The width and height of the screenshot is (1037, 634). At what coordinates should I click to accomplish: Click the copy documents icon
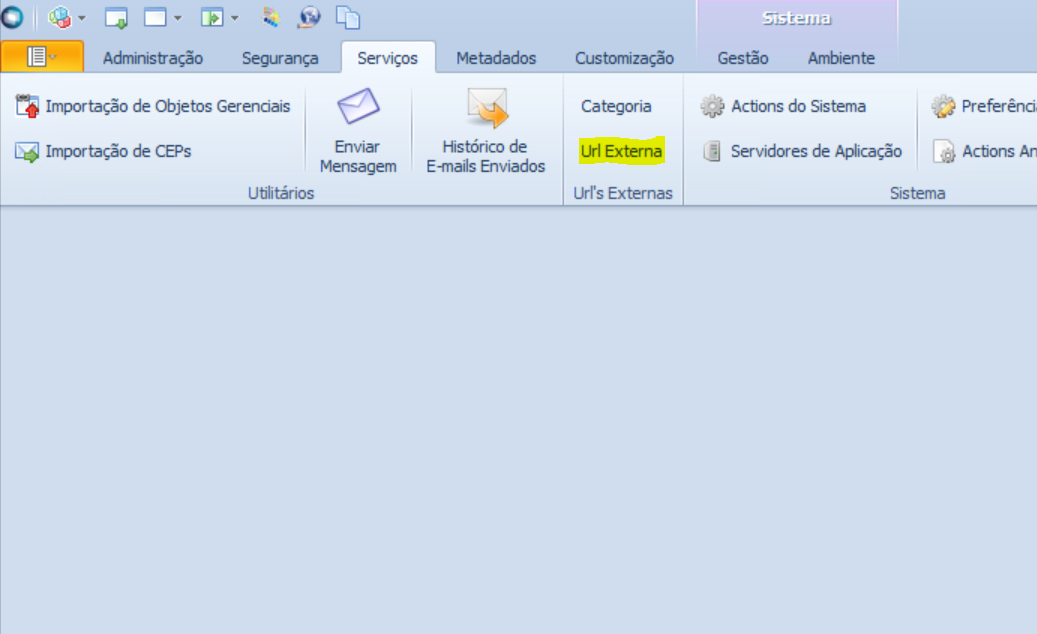click(348, 18)
